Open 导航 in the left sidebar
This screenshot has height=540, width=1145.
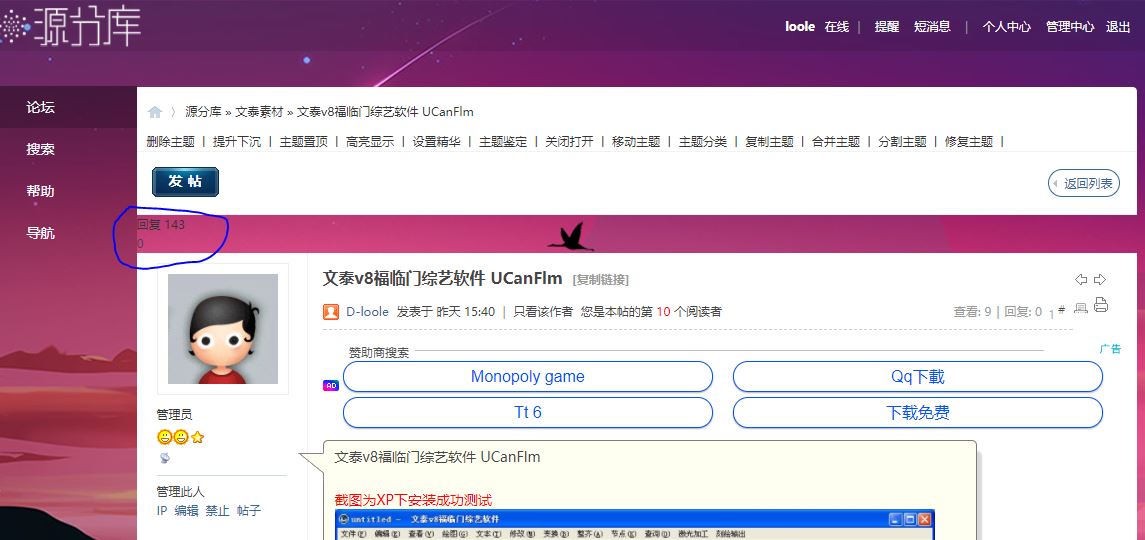pos(41,233)
